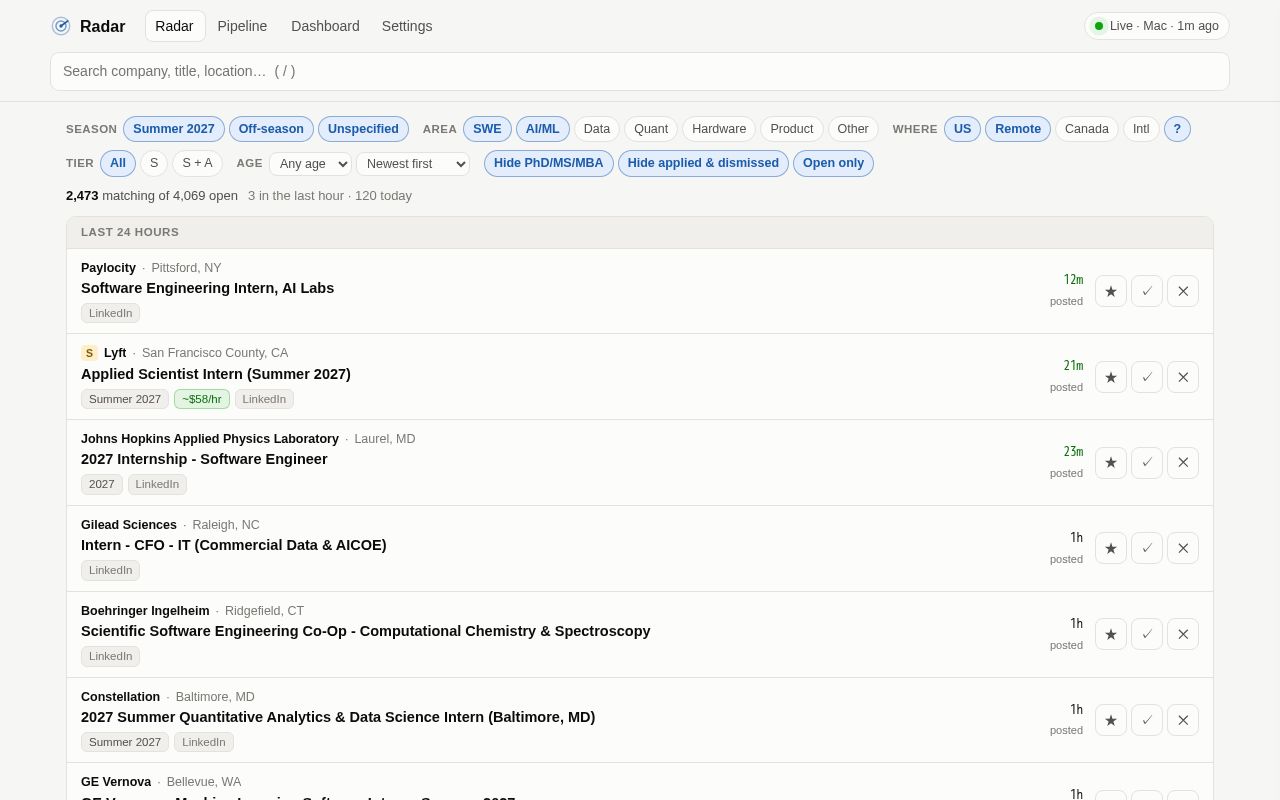
Task: Star the Johns Hopkins APL internship
Action: click(1111, 463)
